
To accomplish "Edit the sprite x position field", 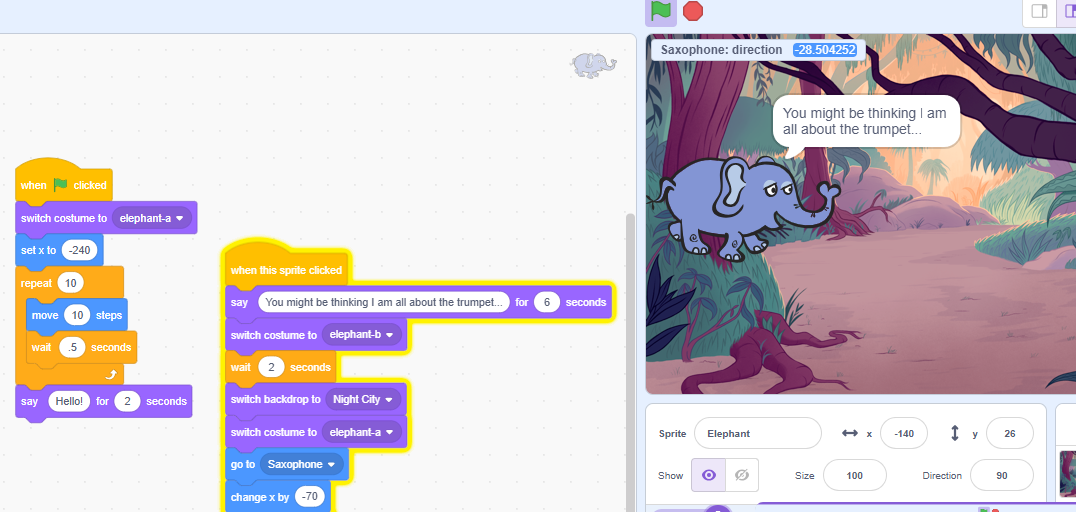I will [x=903, y=433].
